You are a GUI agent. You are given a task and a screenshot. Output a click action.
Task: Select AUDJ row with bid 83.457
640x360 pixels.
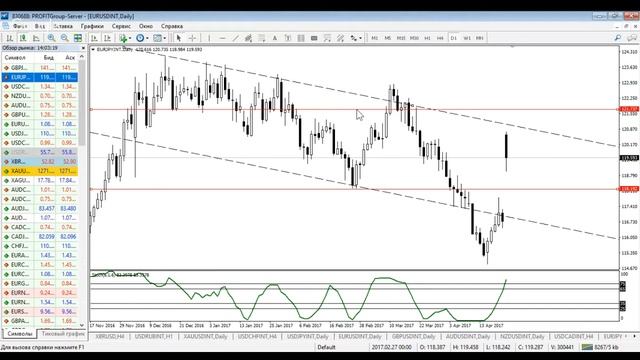(40, 209)
